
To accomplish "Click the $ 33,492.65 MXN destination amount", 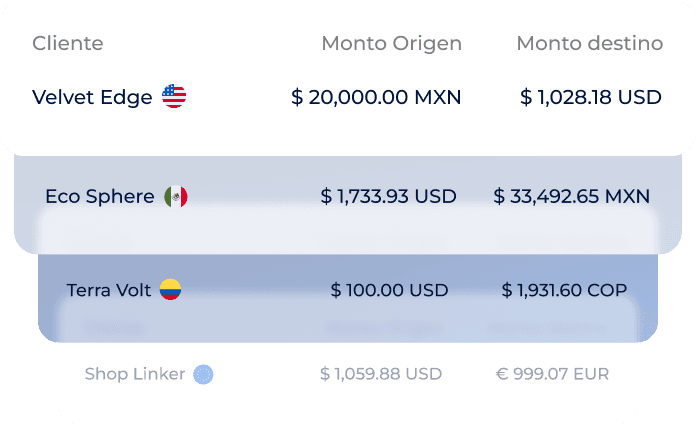I will click(x=572, y=196).
